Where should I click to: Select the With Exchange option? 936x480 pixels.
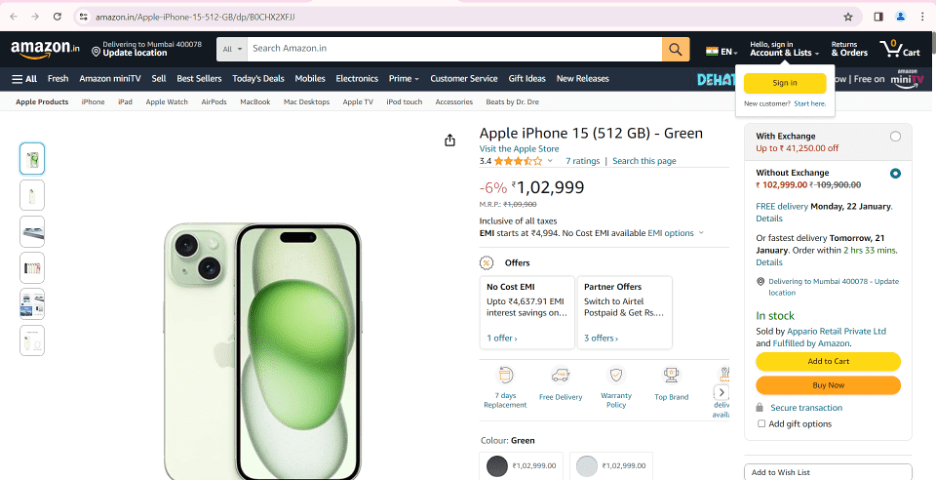895,136
